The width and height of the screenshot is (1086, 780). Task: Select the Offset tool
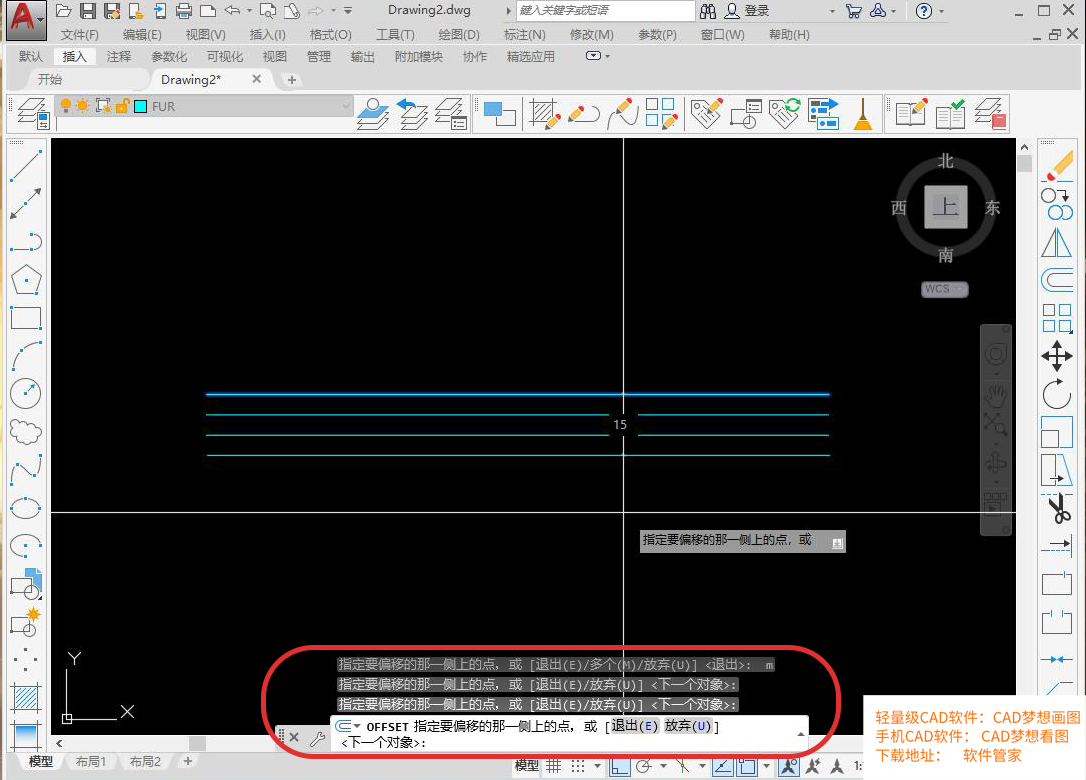tap(1057, 280)
